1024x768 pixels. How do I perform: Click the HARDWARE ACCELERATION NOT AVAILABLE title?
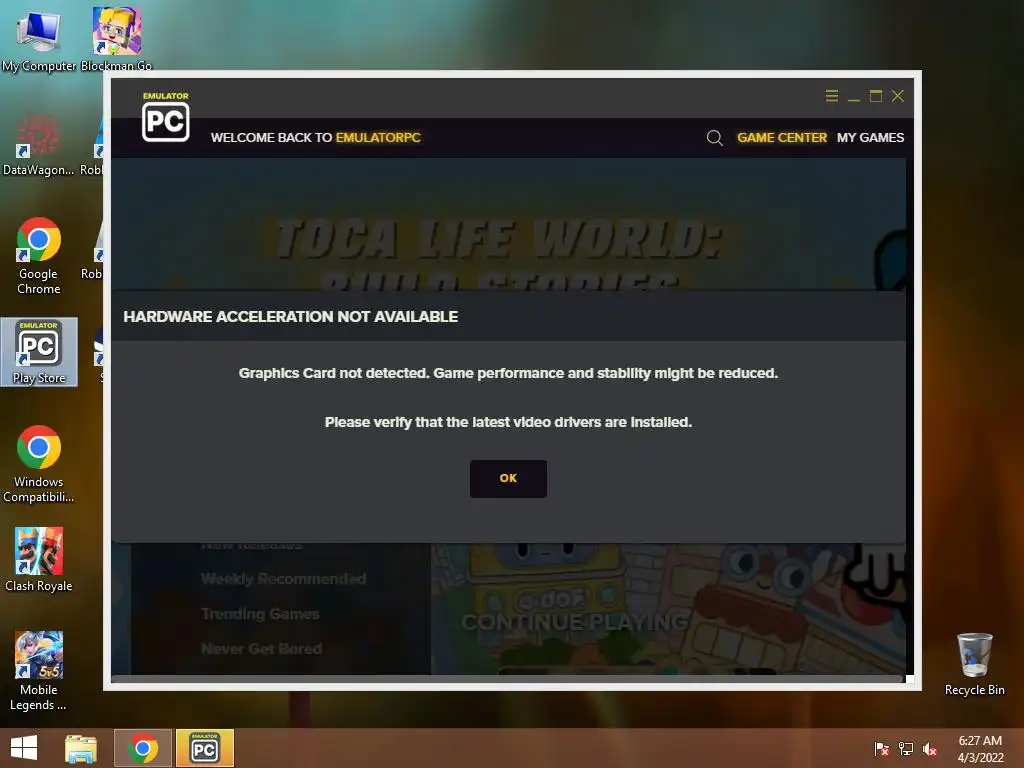click(291, 317)
